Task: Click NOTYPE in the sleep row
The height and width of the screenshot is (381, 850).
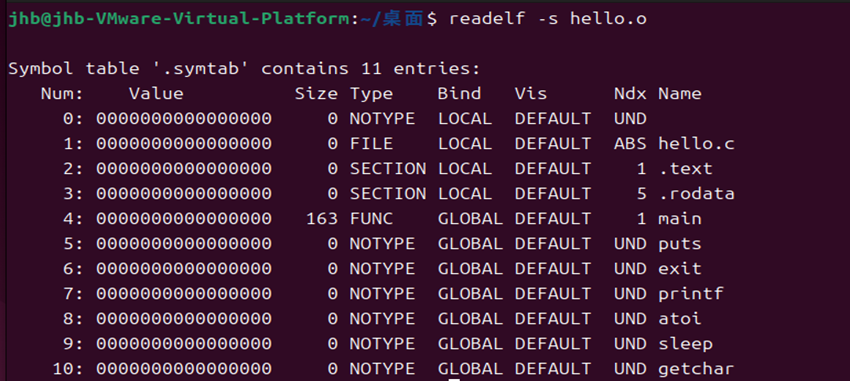Action: (x=382, y=343)
